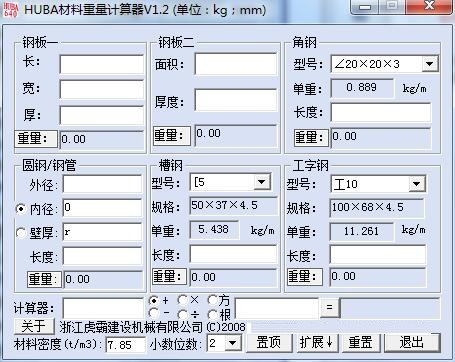Select the 根 square root radio option

pos(213,314)
